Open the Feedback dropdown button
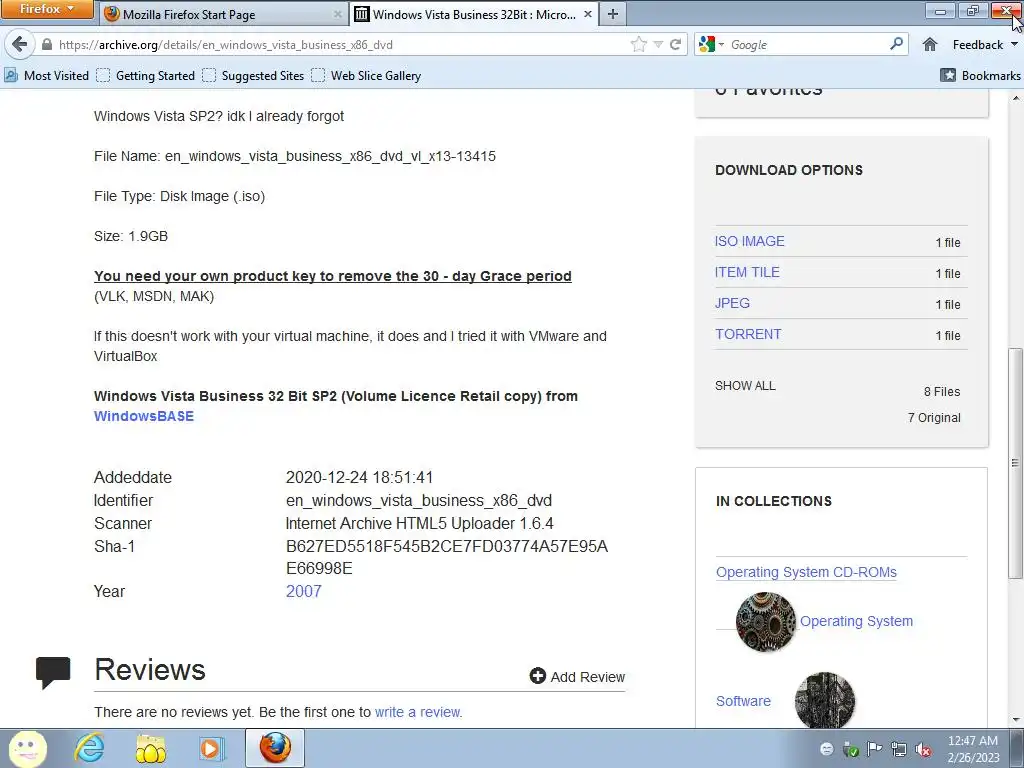The height and width of the screenshot is (768, 1024). (985, 44)
